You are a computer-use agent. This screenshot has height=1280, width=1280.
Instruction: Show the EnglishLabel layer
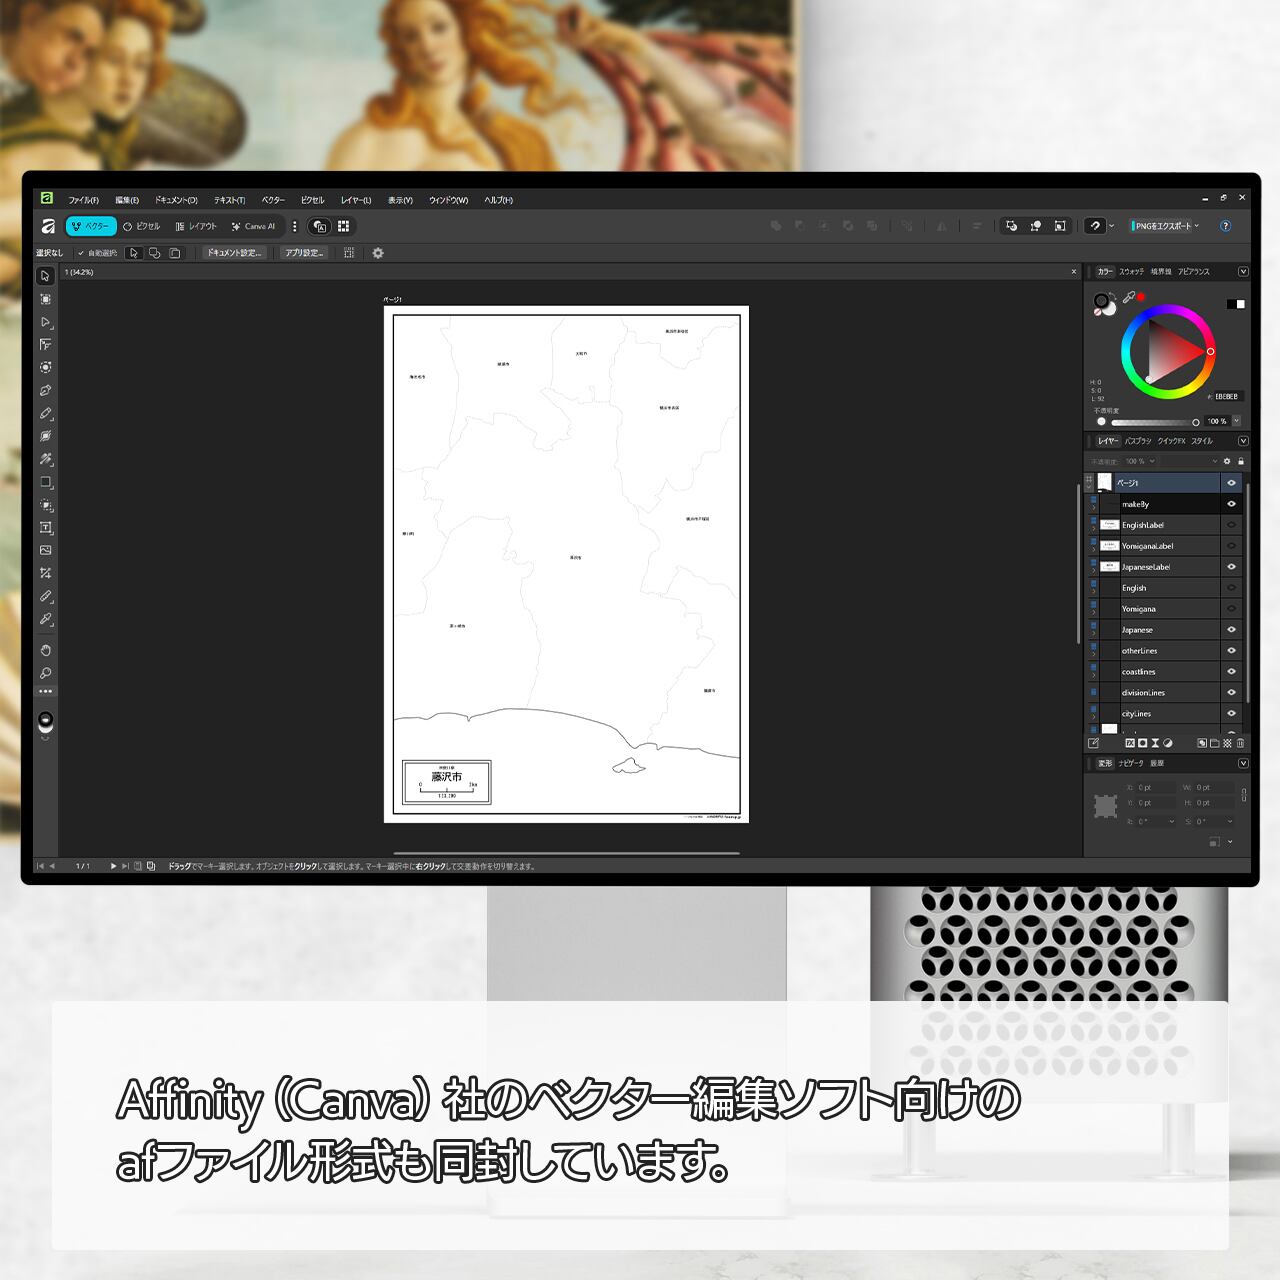coord(1231,525)
